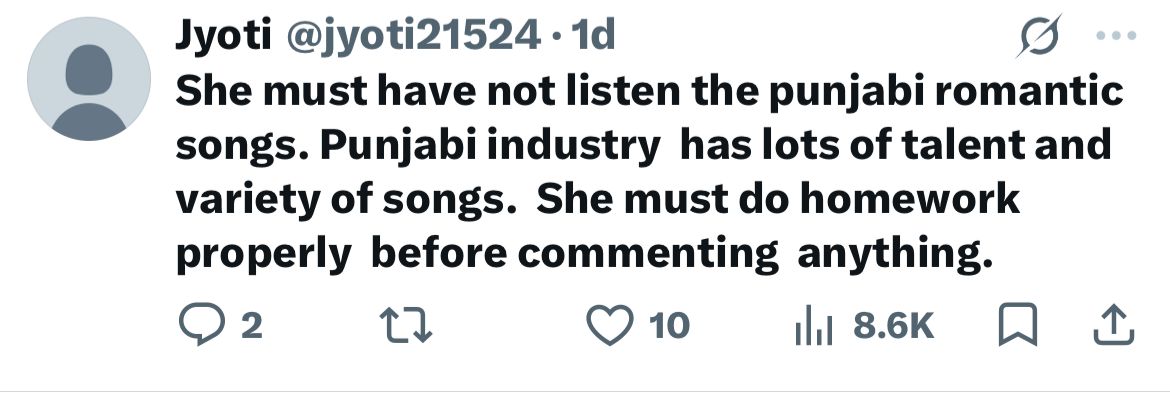Click the like count '10'
This screenshot has height=418, width=1170.
[669, 325]
